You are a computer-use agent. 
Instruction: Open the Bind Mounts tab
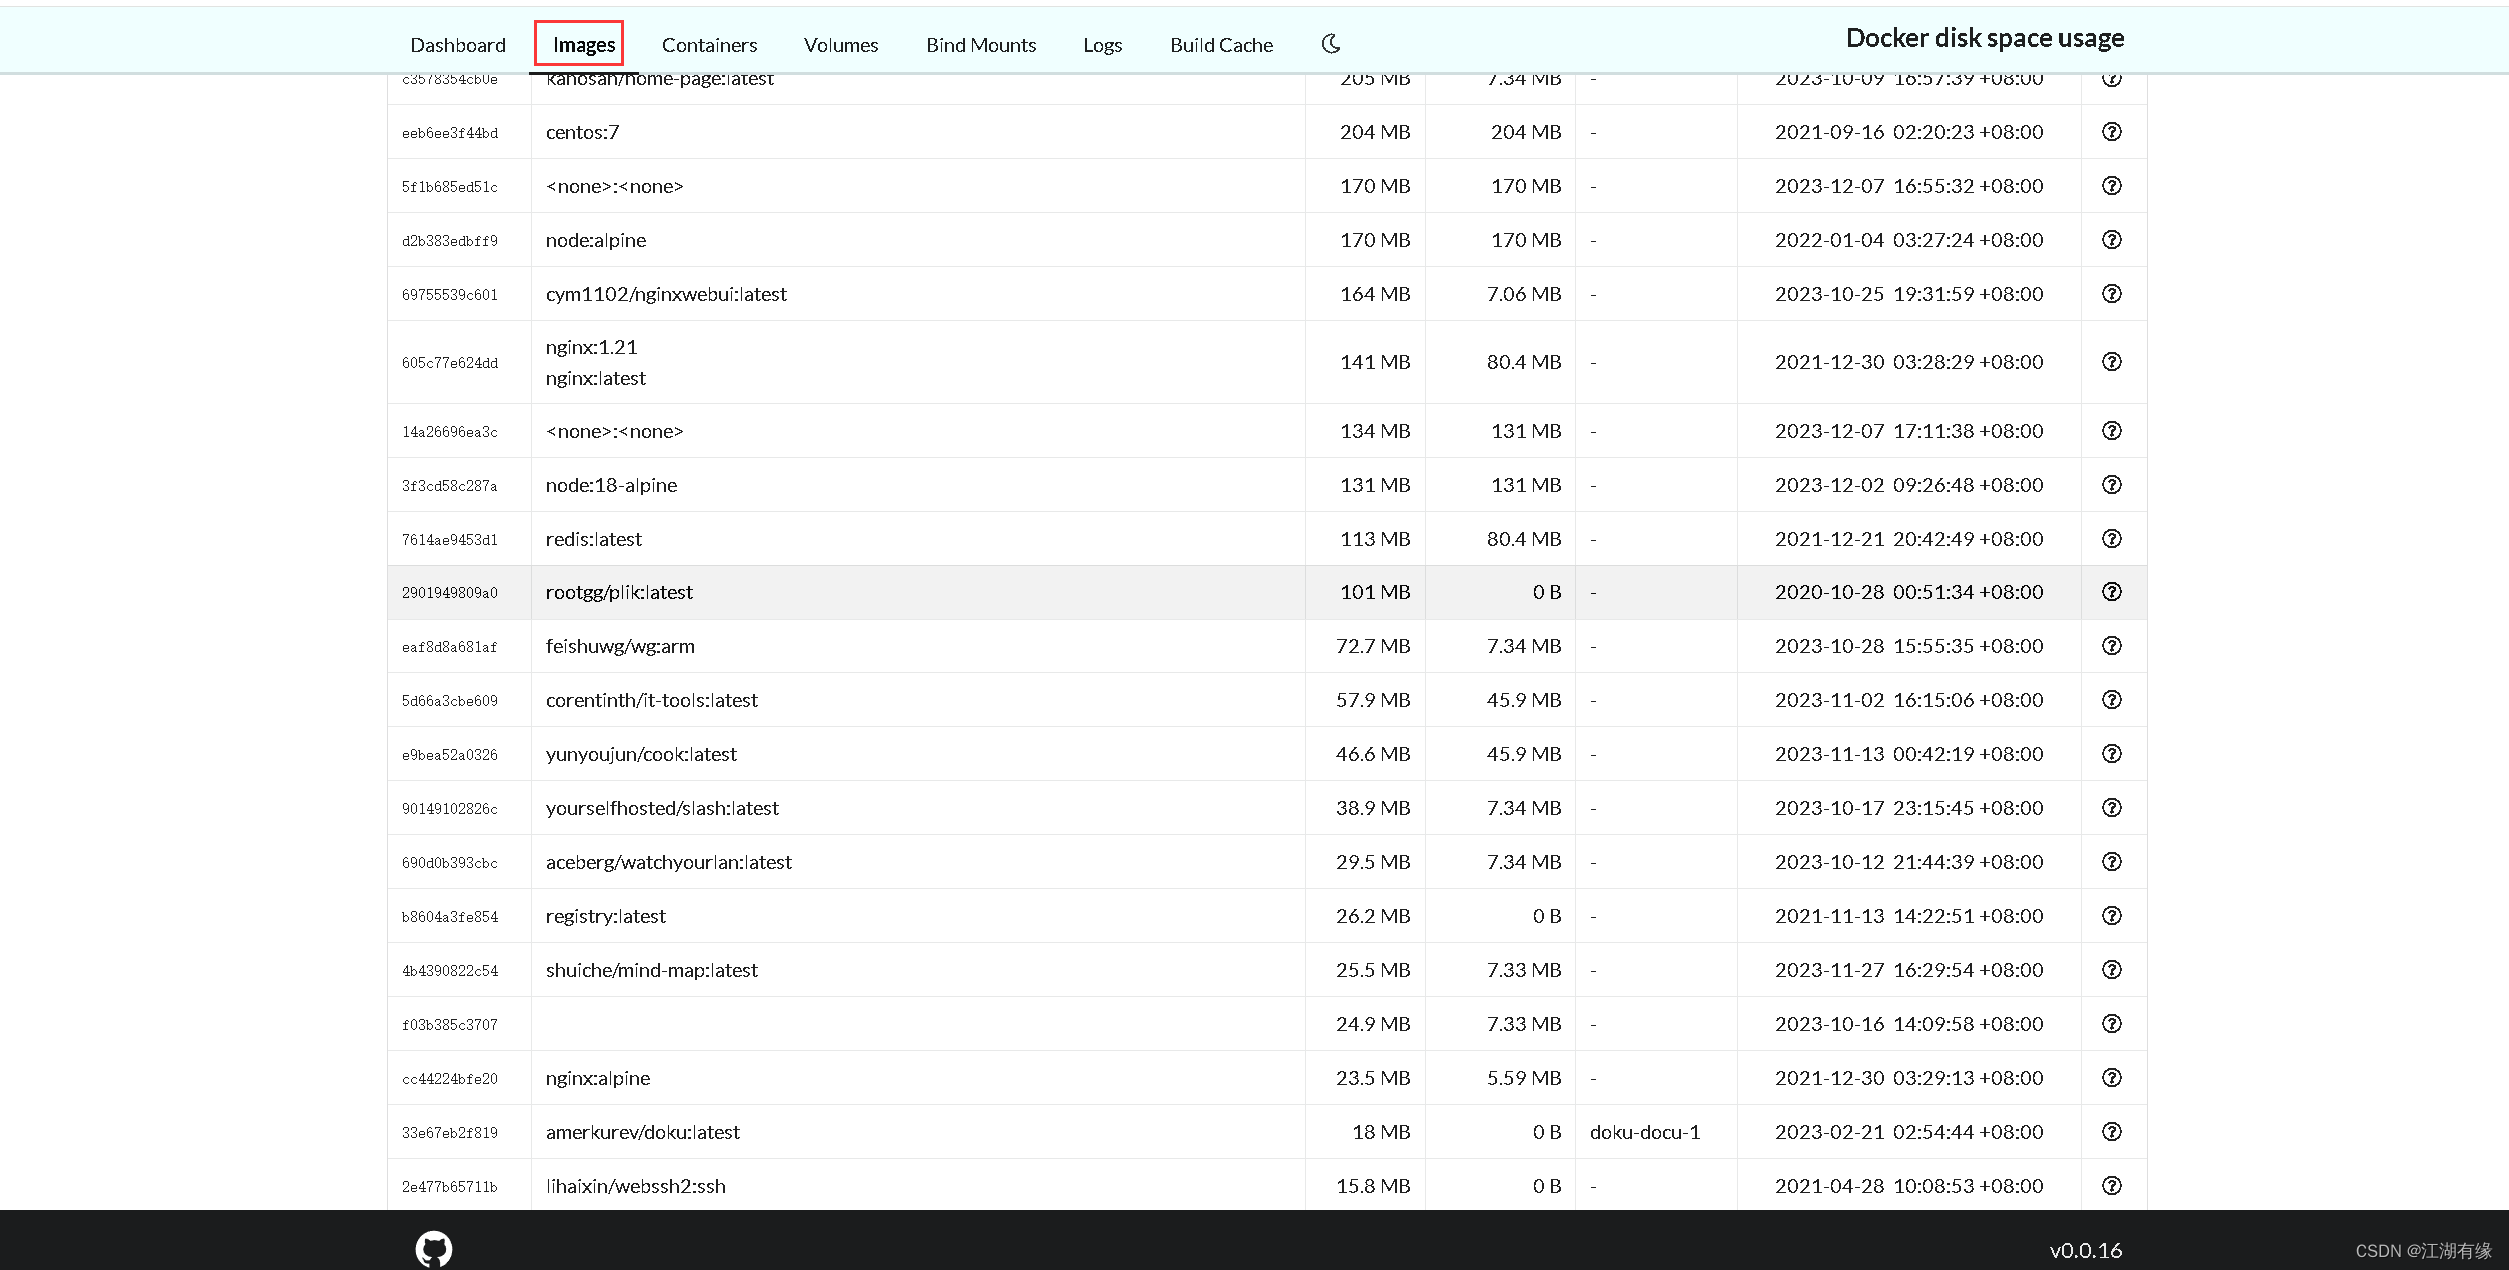[x=980, y=45]
